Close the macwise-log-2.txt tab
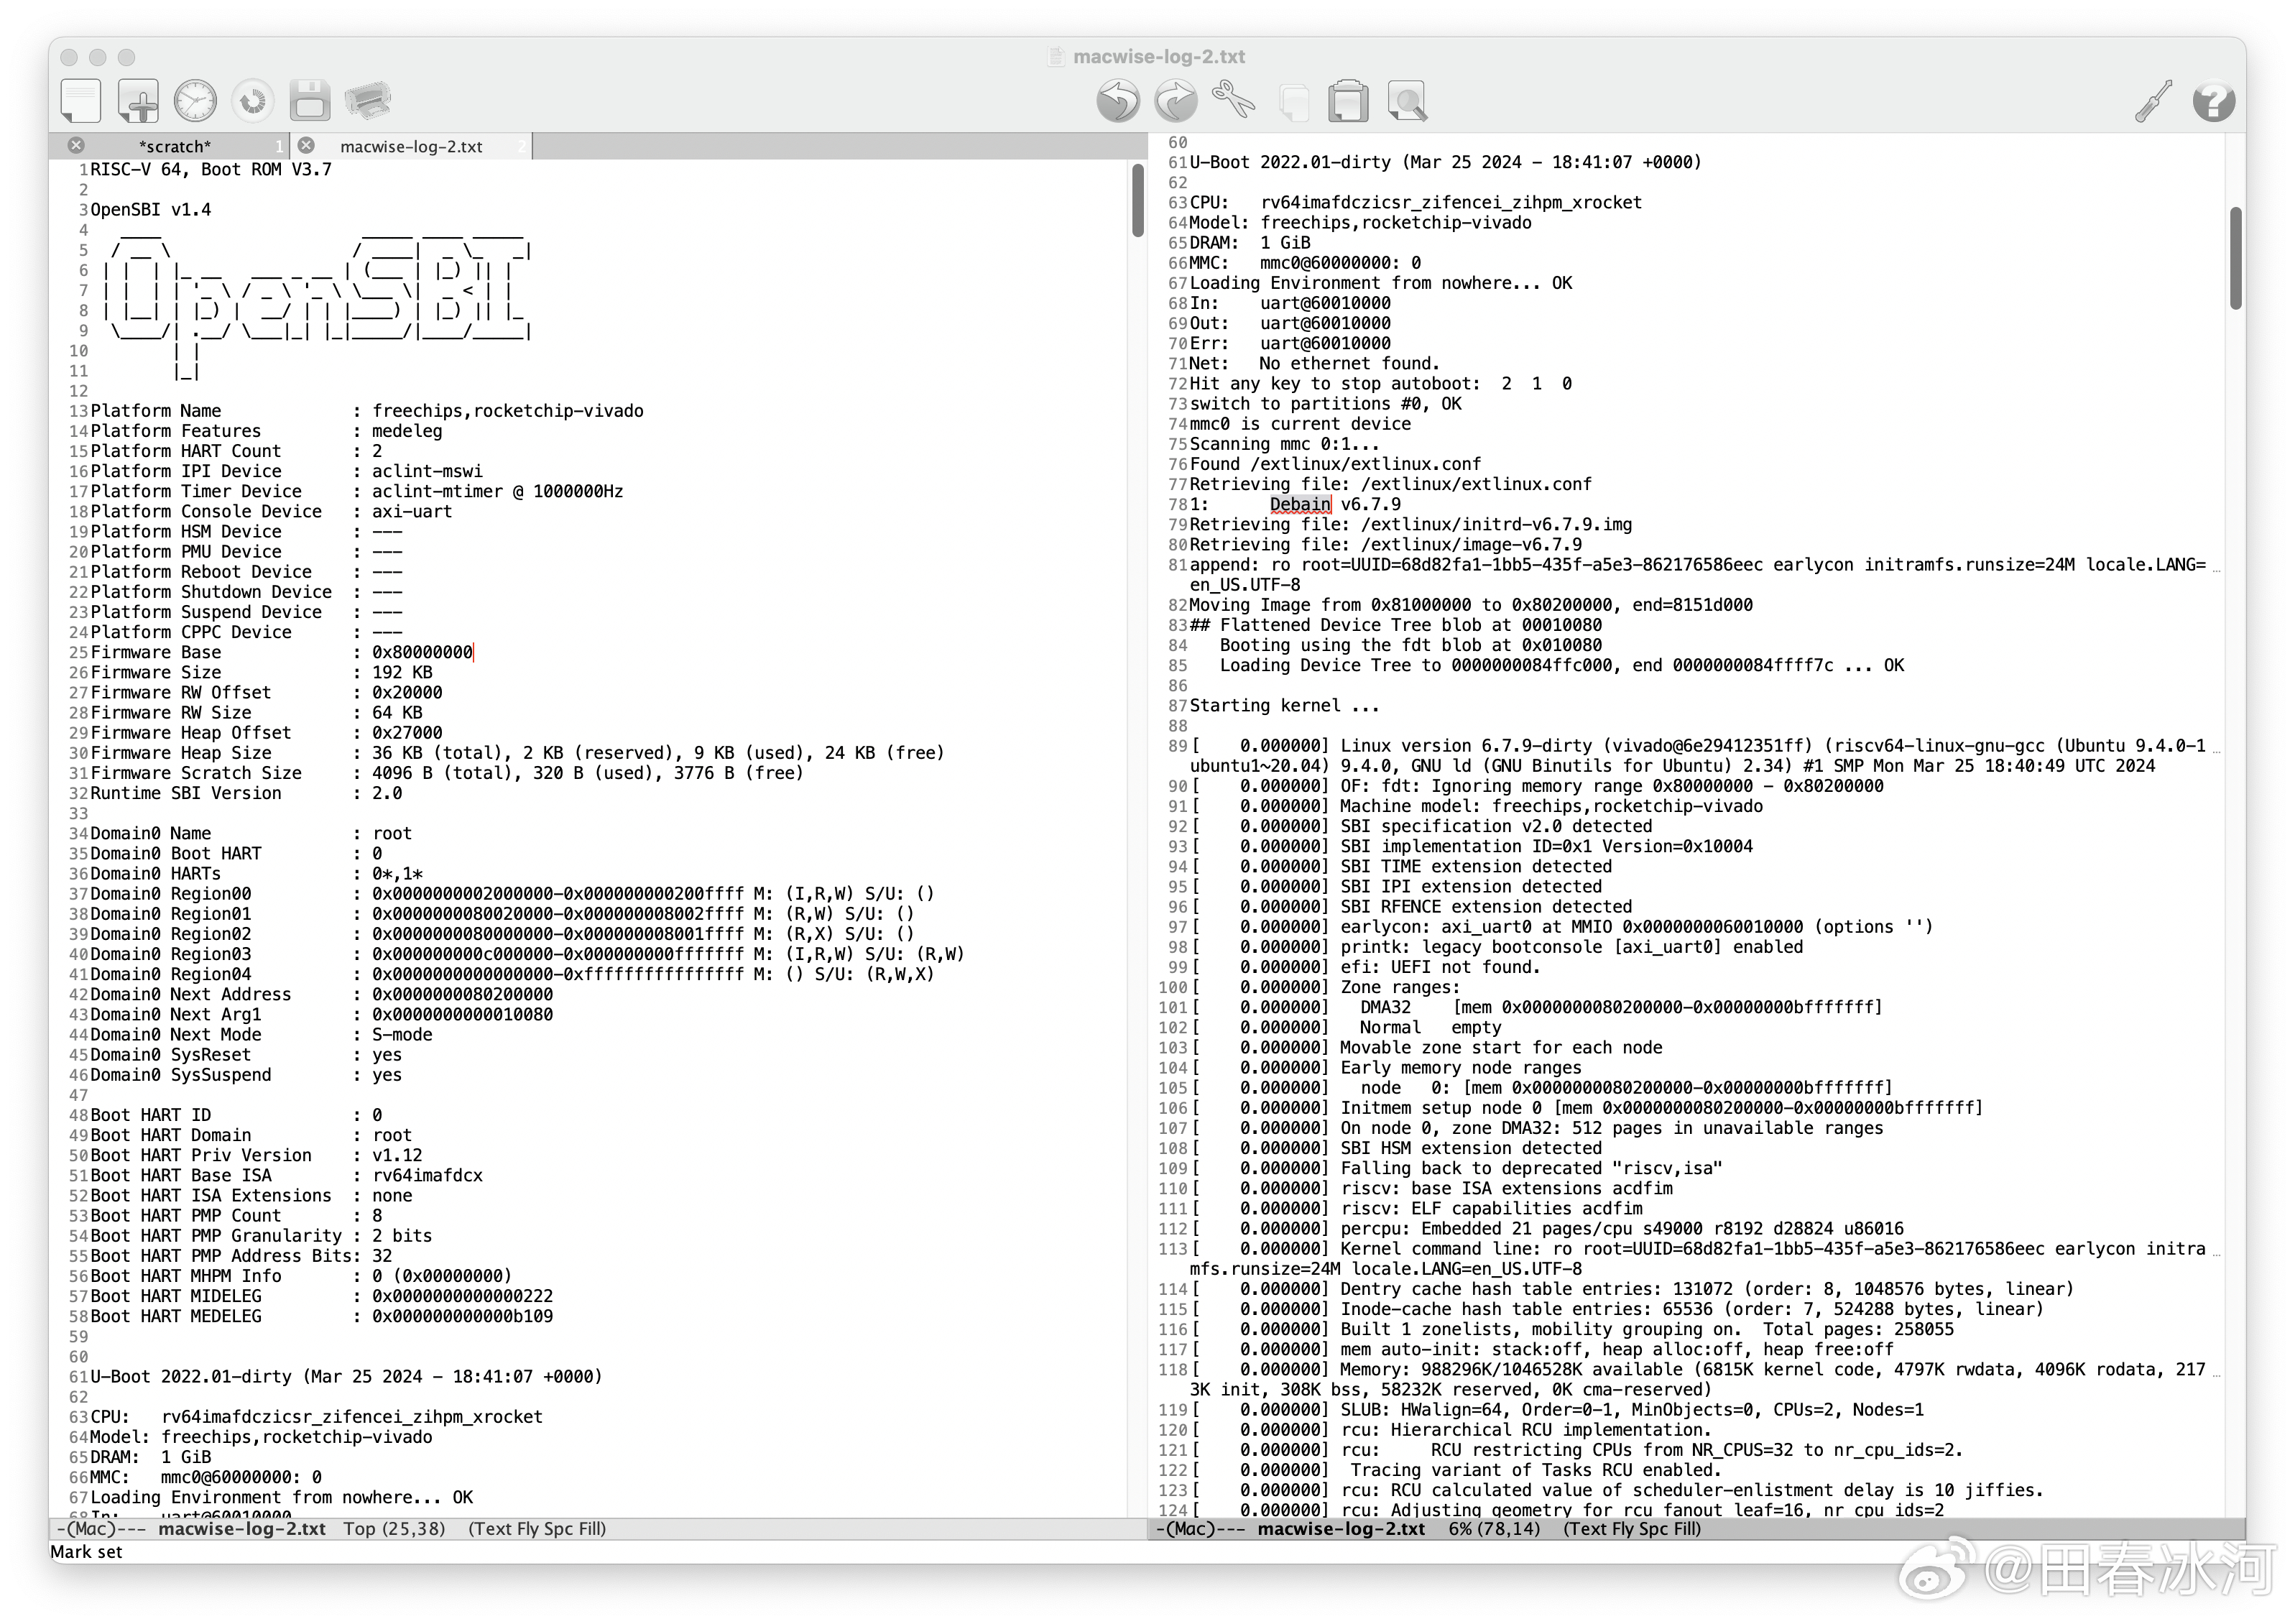This screenshot has width=2295, height=1624. point(307,146)
